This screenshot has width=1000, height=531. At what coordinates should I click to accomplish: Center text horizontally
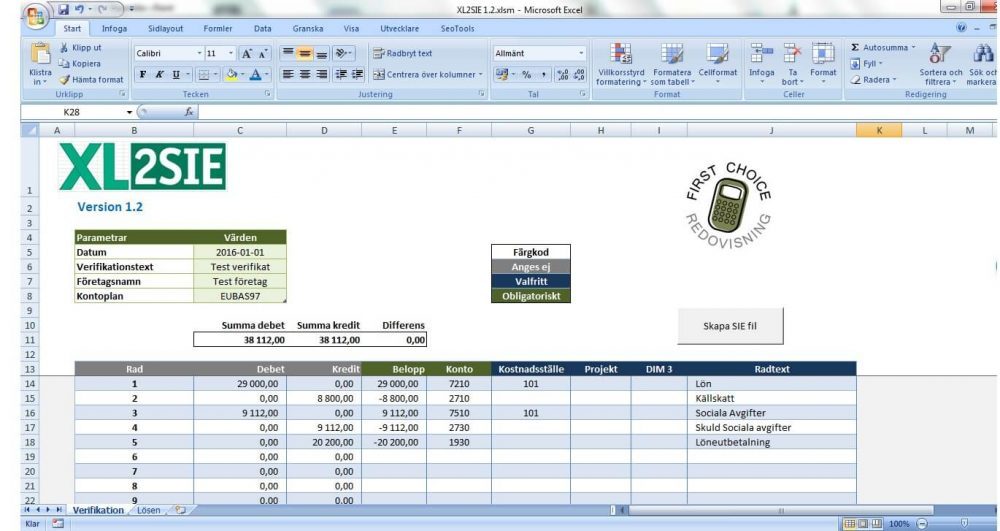click(x=305, y=75)
